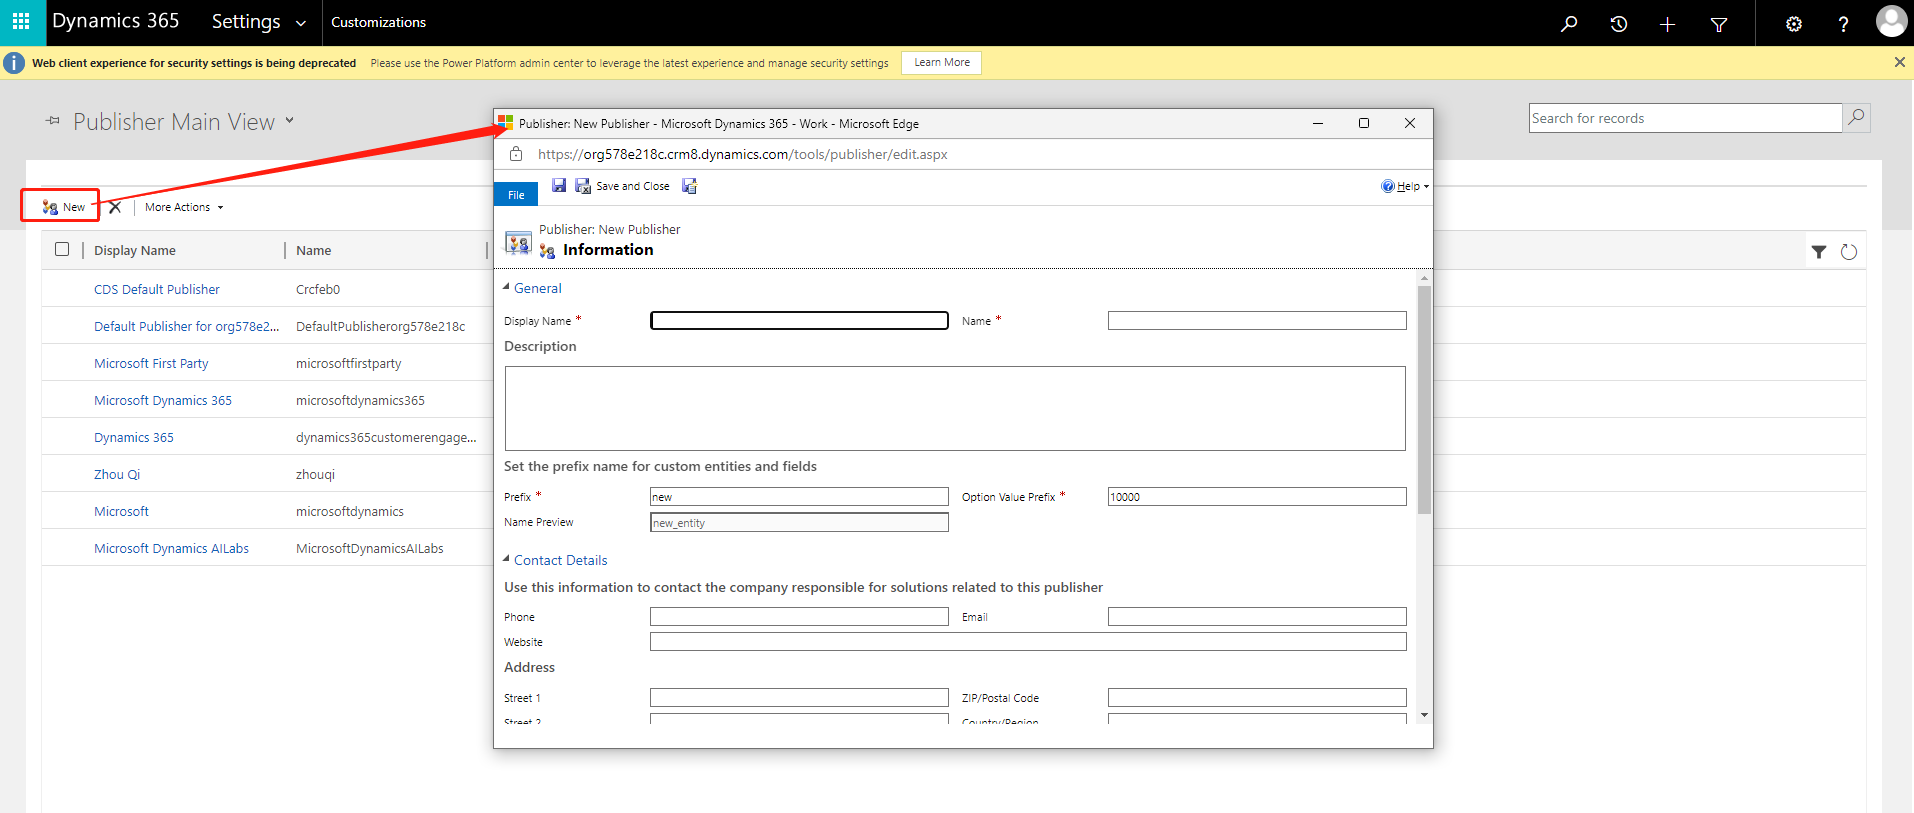Viewport: 1914px width, 813px height.
Task: Click the 'microsoftfirstparty' name cell
Action: tap(348, 363)
